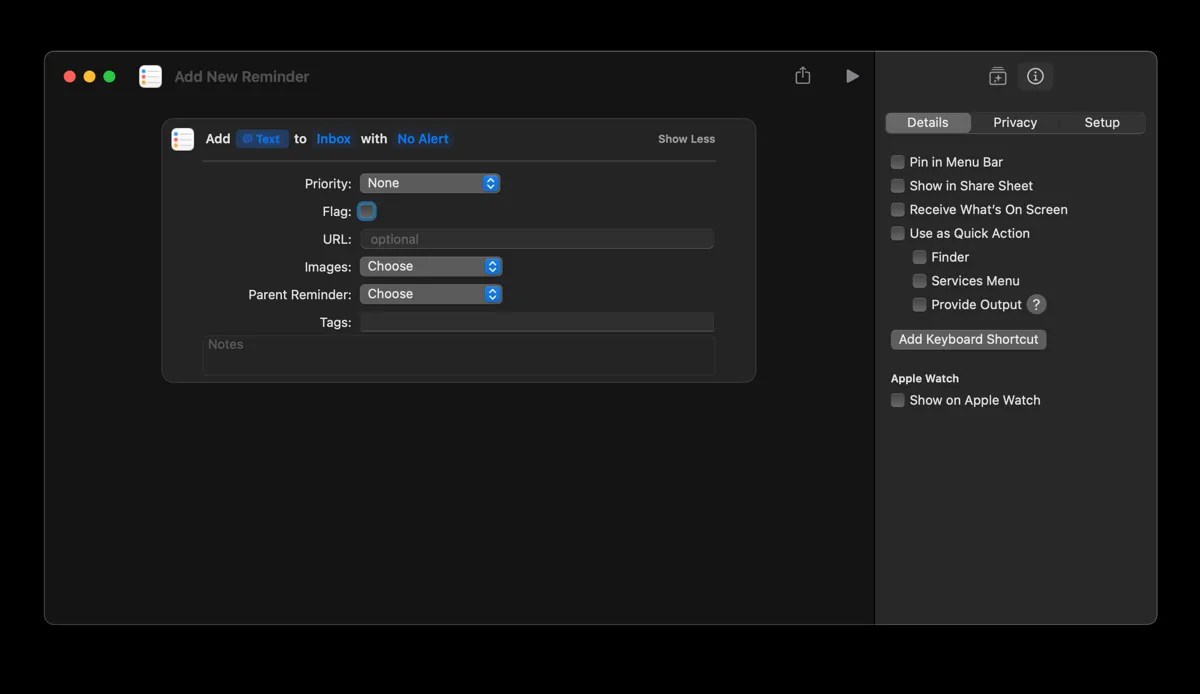Click Add Keyboard Shortcut

click(x=967, y=339)
